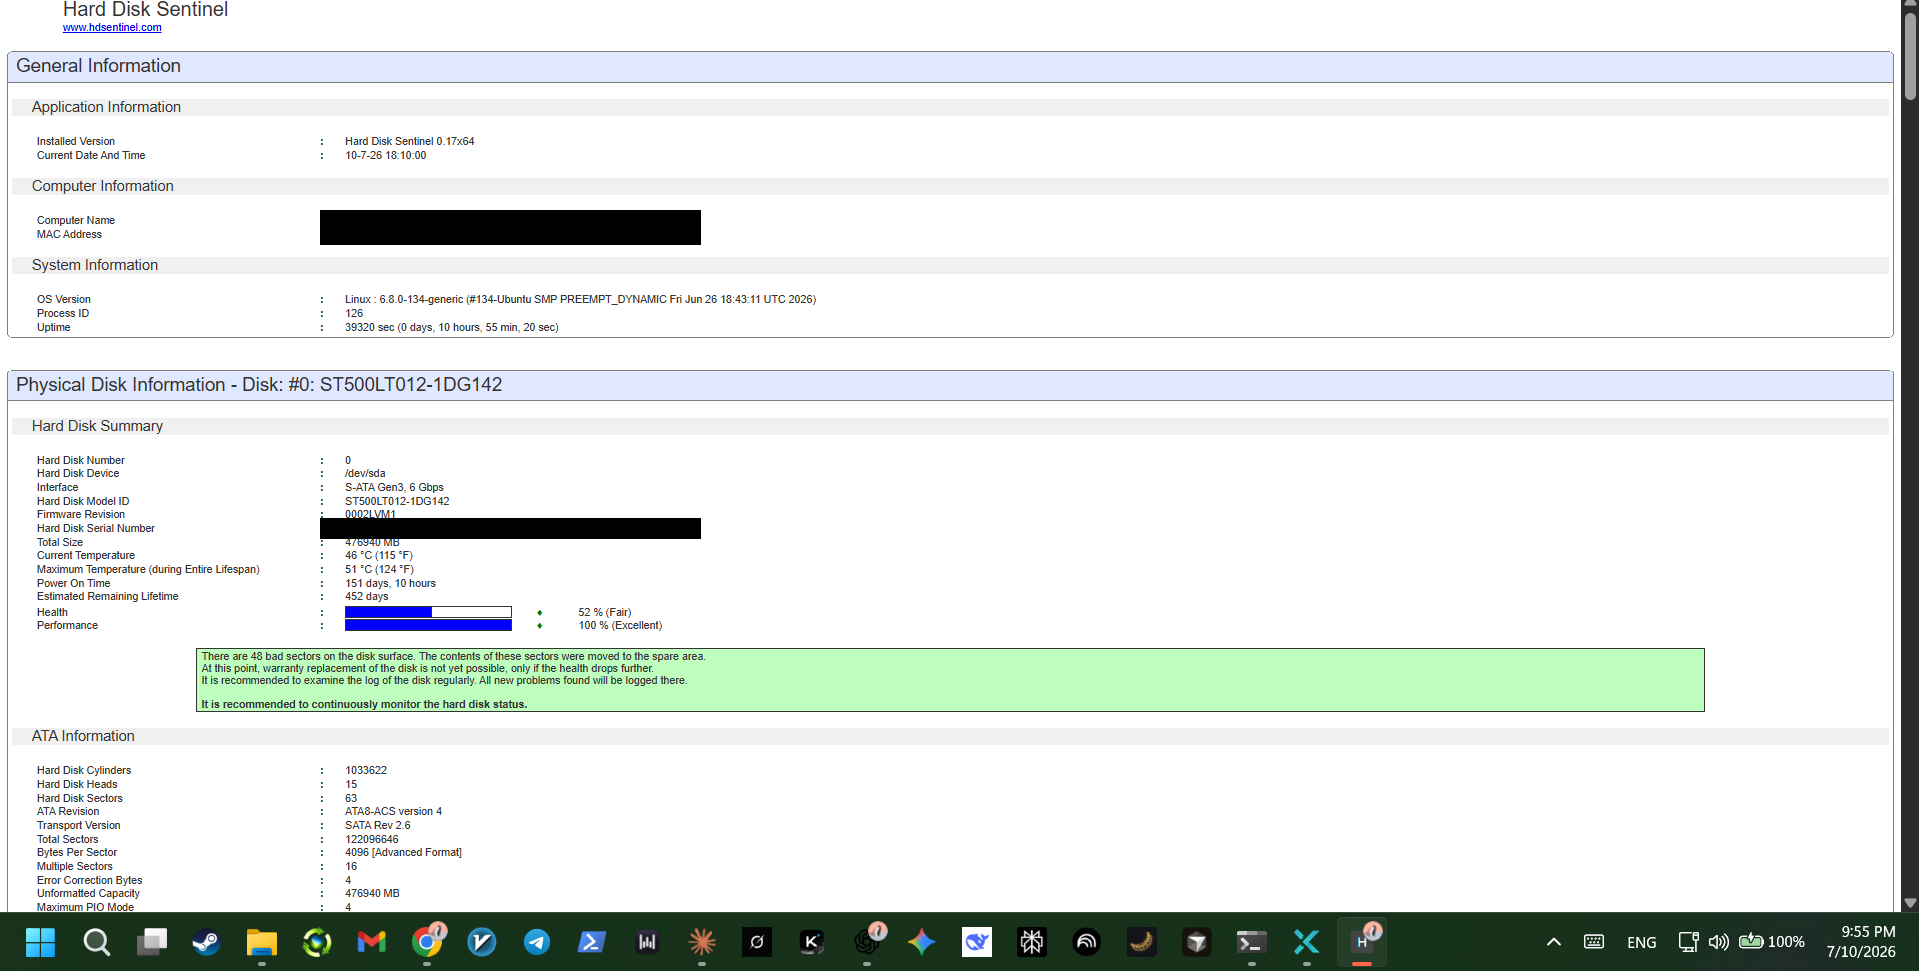Screen dimensions: 1919x971
Task: Open the blue whale DeepSeek icon
Action: pyautogui.click(x=977, y=942)
